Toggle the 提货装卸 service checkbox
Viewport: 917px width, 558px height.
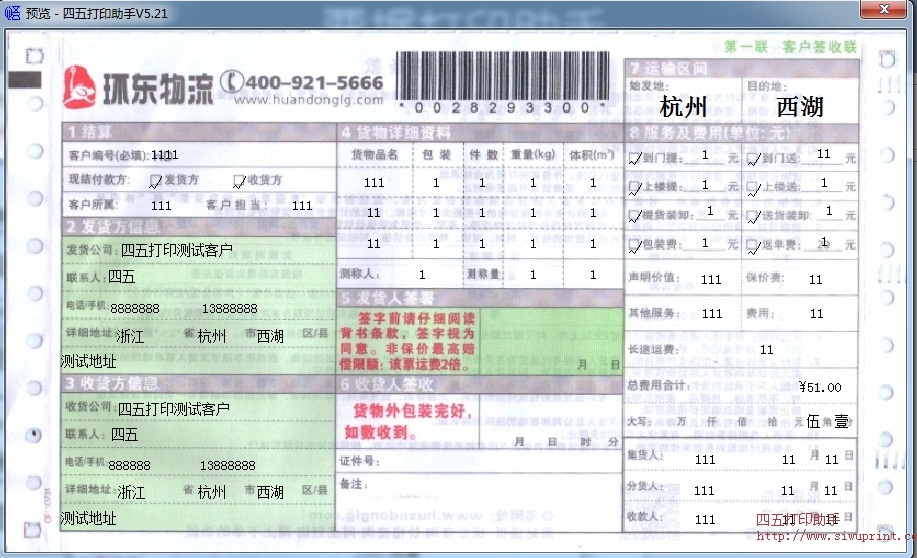point(635,216)
